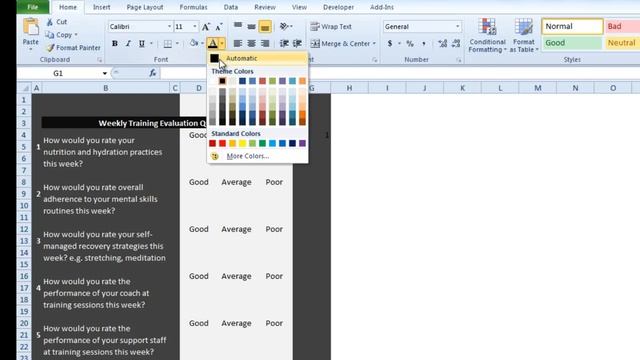Open the Calibri font name dropdown
The image size is (640, 360).
pos(169,27)
